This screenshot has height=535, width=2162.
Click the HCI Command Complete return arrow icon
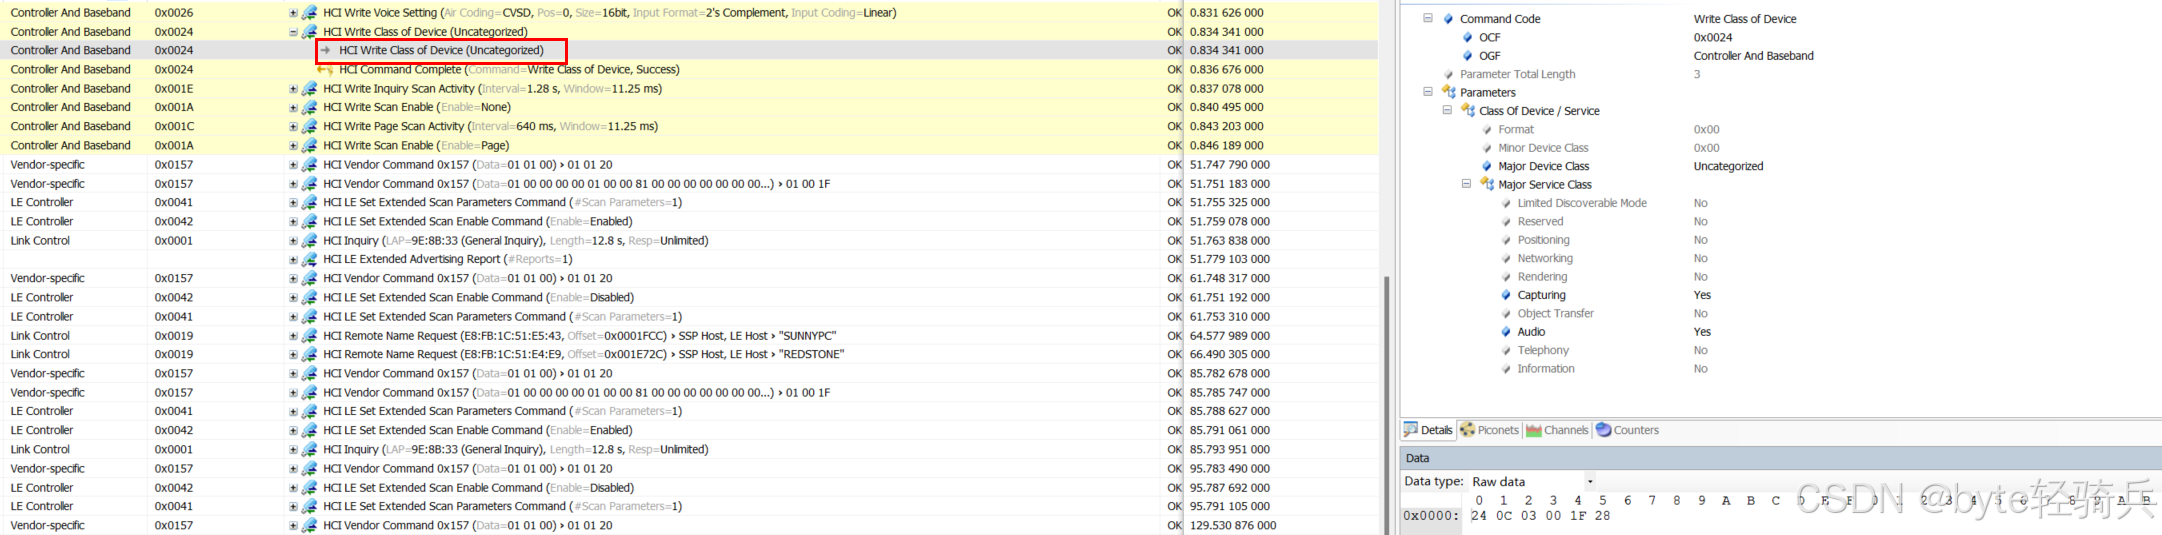(325, 70)
